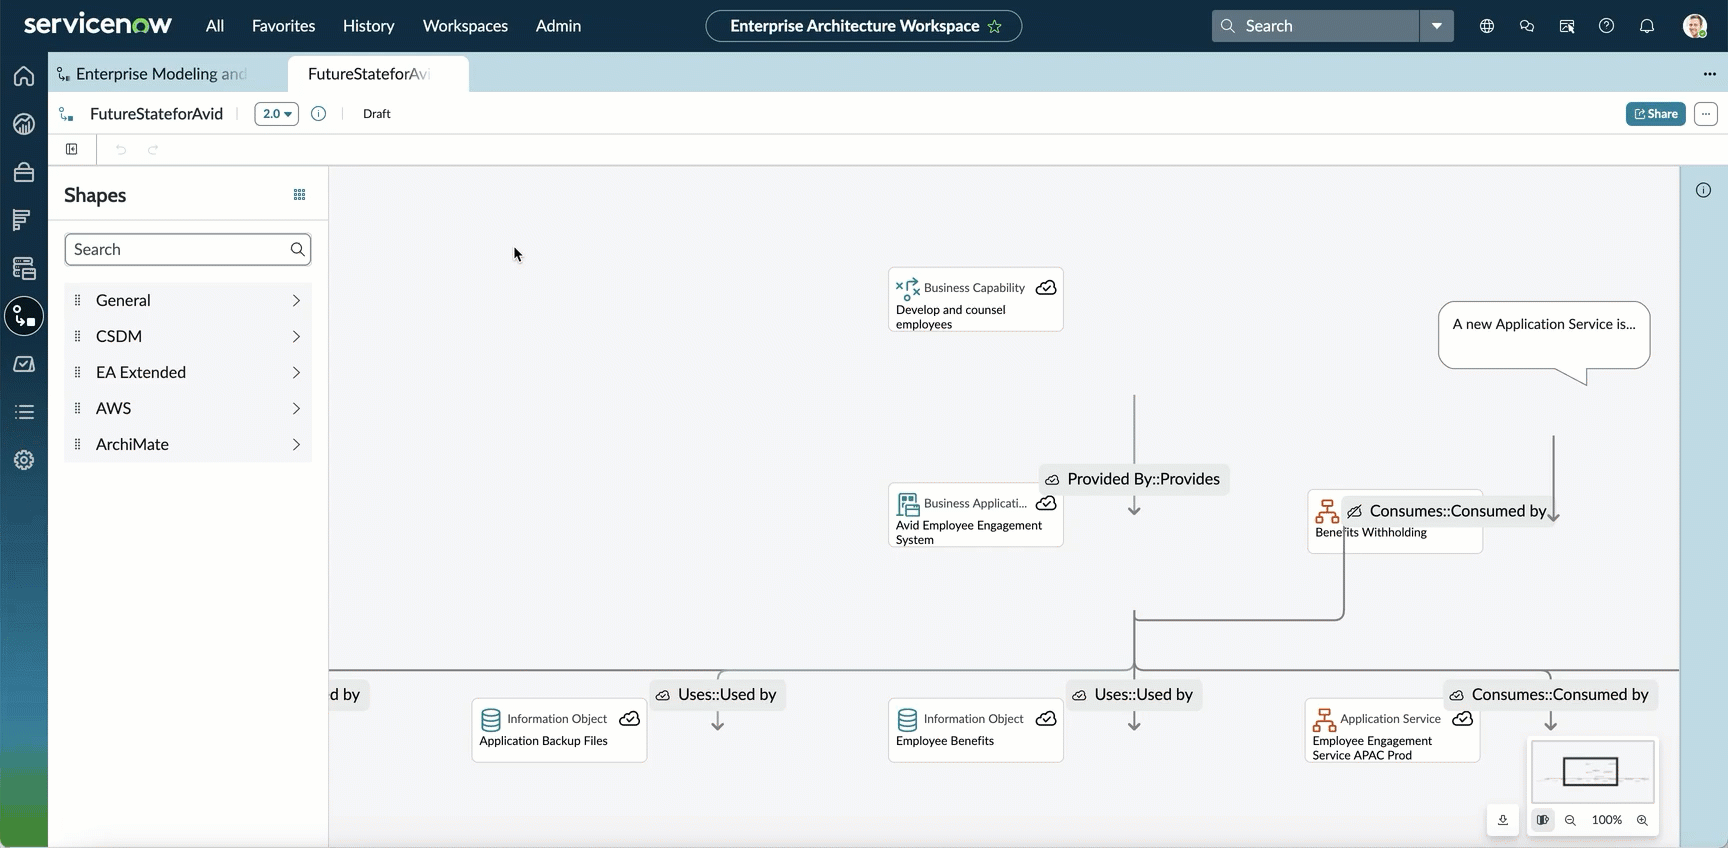
Task: Toggle the Shapes panel collapse button
Action: point(72,149)
